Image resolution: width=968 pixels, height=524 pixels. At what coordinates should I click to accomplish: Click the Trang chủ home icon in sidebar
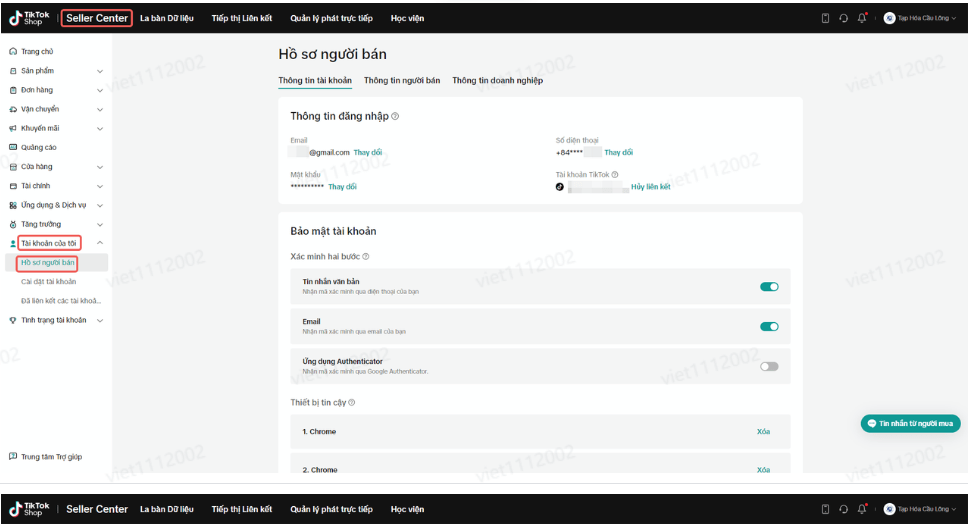pos(13,51)
